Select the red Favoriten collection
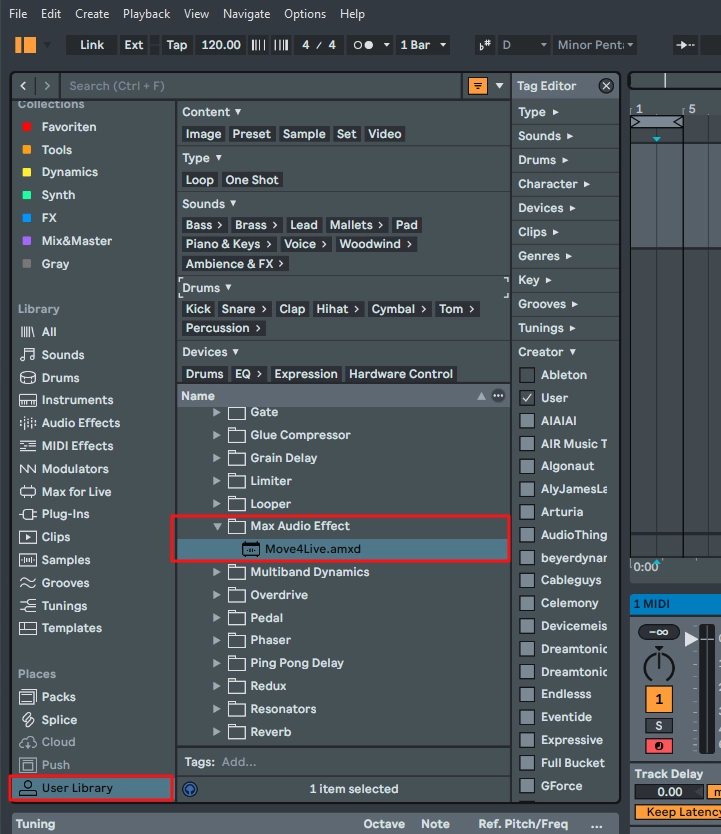721x834 pixels. [69, 127]
